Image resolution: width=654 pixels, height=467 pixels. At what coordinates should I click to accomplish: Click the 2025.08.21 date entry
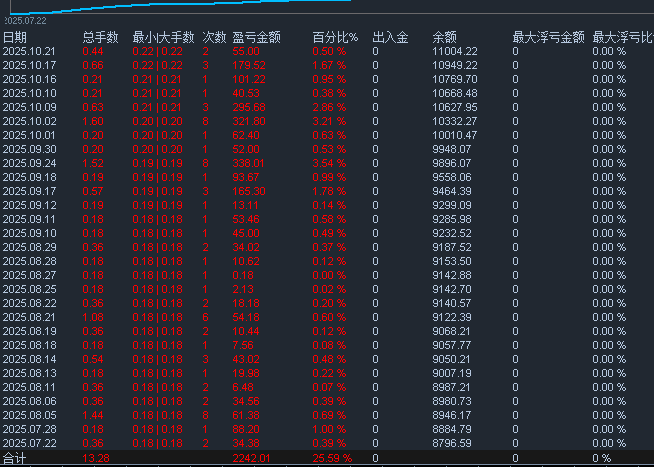point(29,317)
